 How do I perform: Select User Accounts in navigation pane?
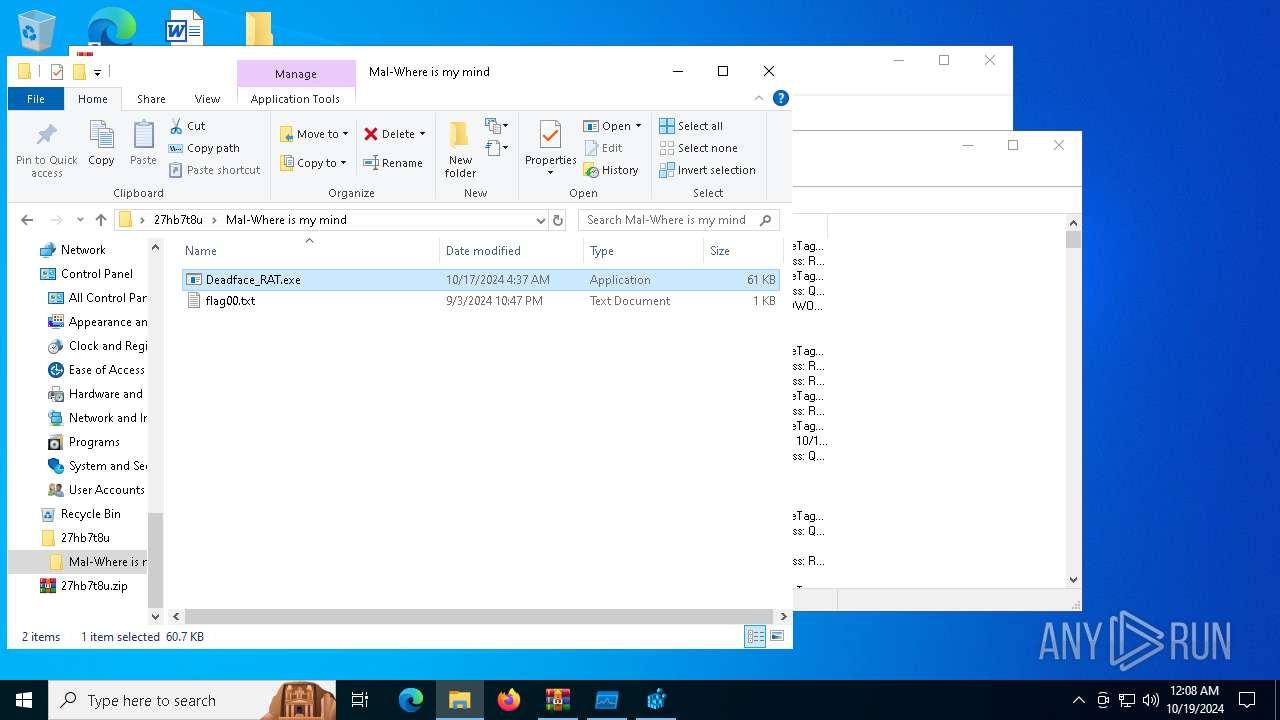pos(106,490)
